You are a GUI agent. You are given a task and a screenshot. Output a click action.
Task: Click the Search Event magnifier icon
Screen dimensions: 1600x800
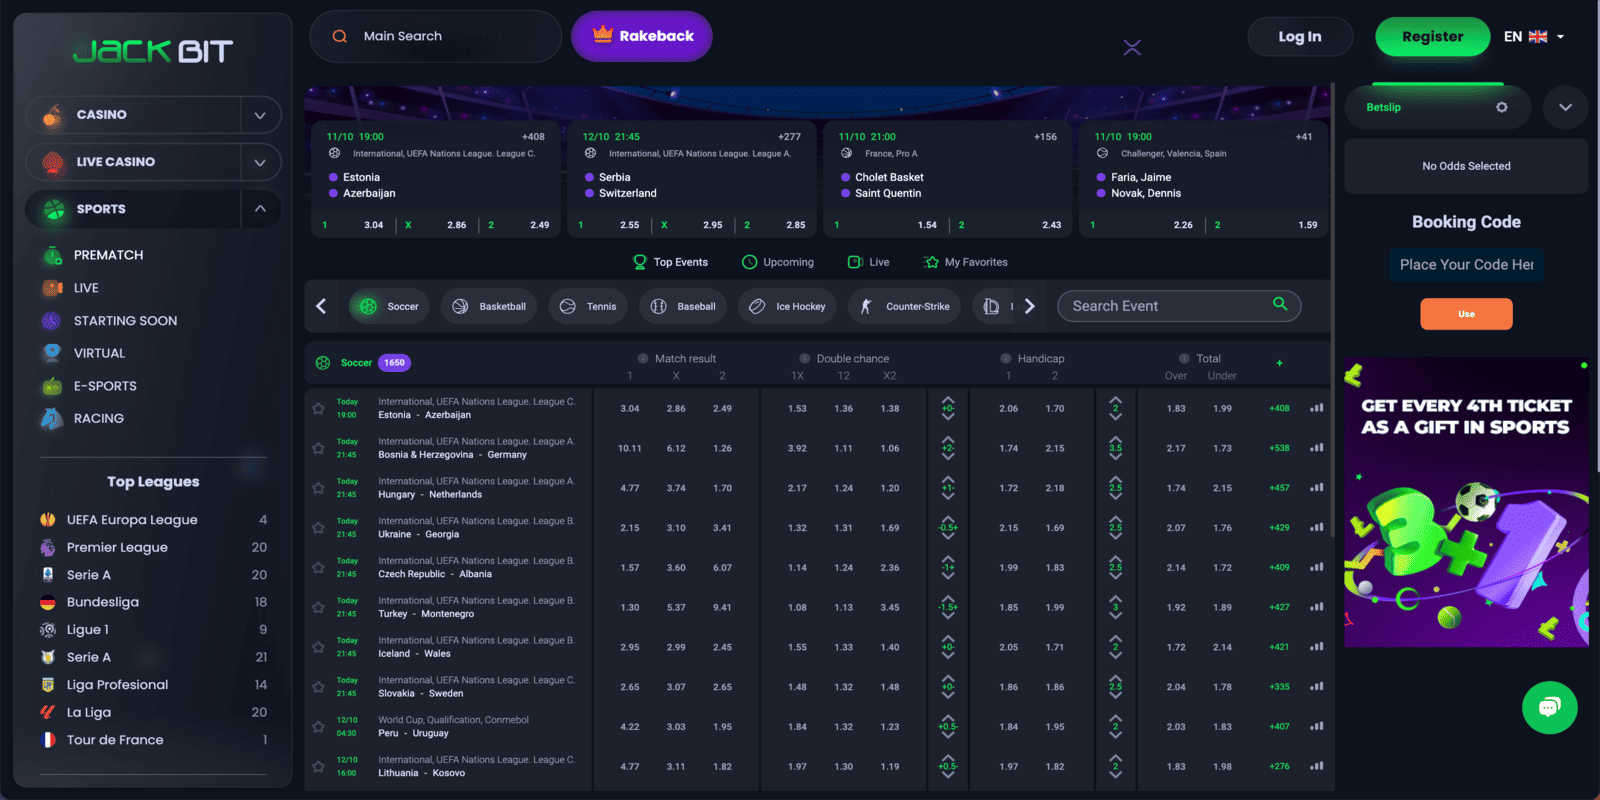(x=1280, y=304)
